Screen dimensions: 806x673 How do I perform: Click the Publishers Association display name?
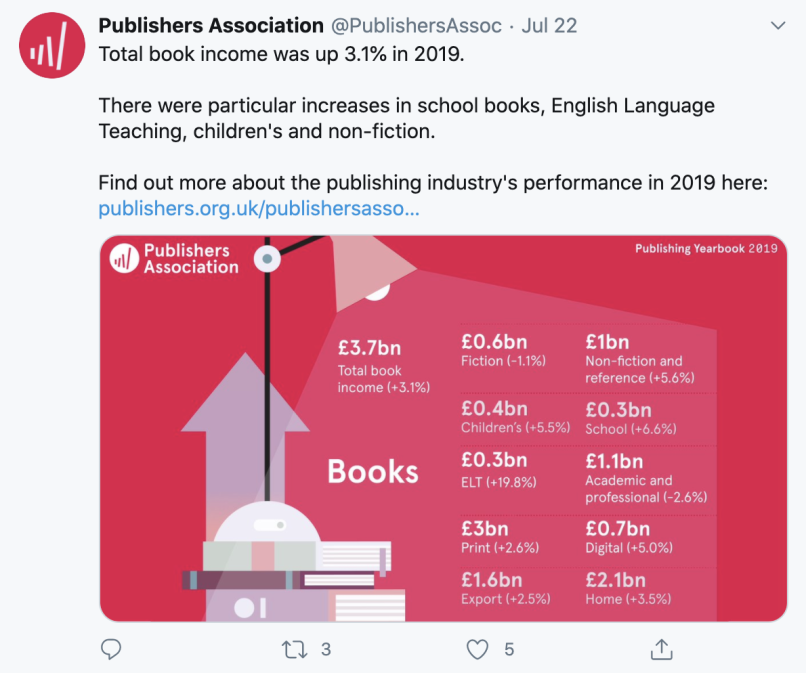tap(211, 26)
